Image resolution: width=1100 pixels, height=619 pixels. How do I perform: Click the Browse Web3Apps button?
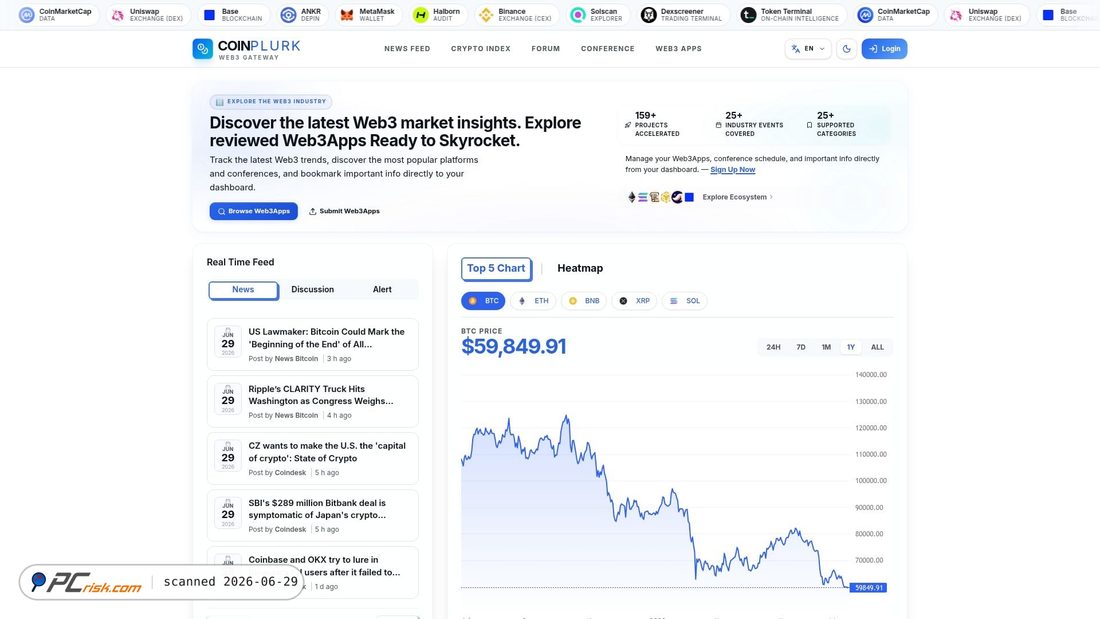[253, 211]
